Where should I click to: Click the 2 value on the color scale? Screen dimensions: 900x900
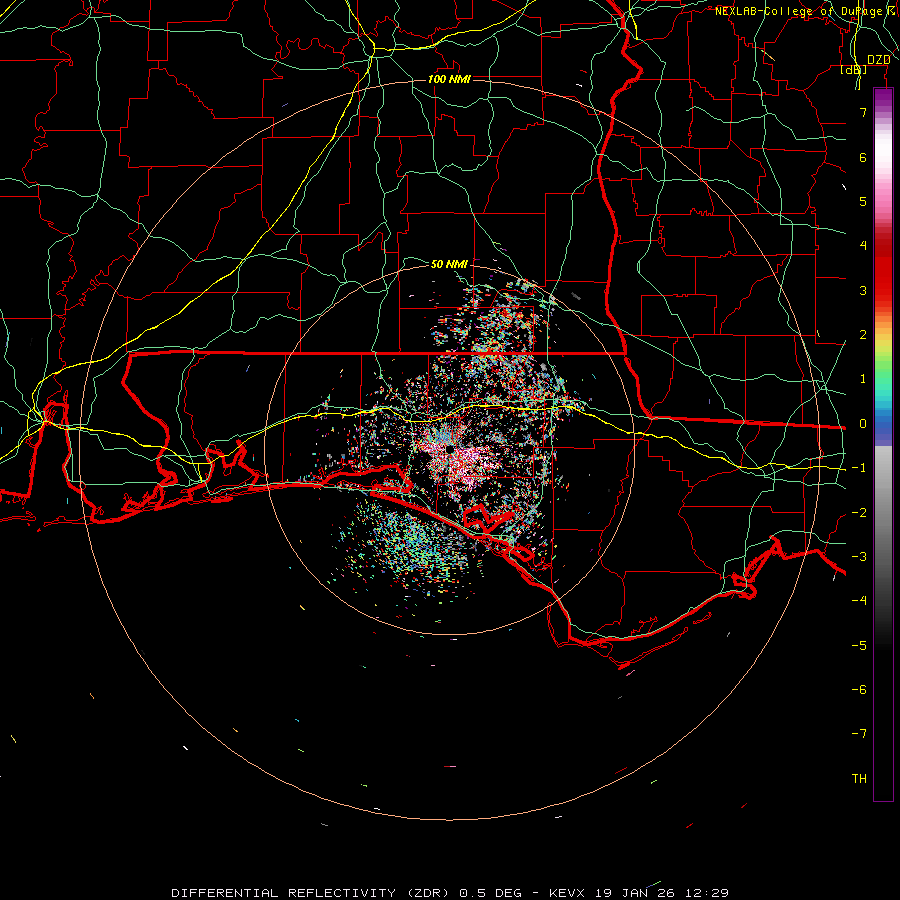tap(863, 335)
